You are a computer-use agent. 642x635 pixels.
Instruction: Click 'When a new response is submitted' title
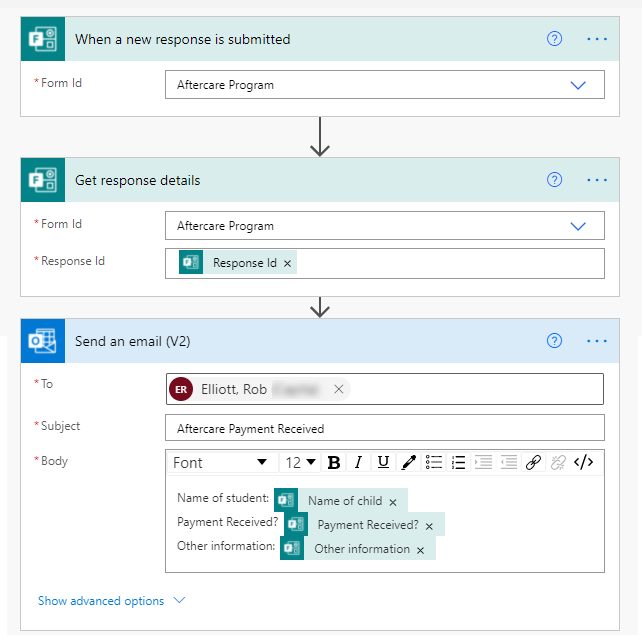183,39
